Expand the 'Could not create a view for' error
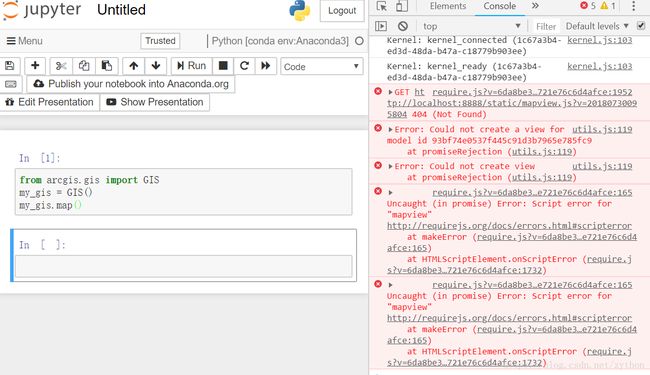Viewport: 650px width, 375px height. pyautogui.click(x=390, y=129)
